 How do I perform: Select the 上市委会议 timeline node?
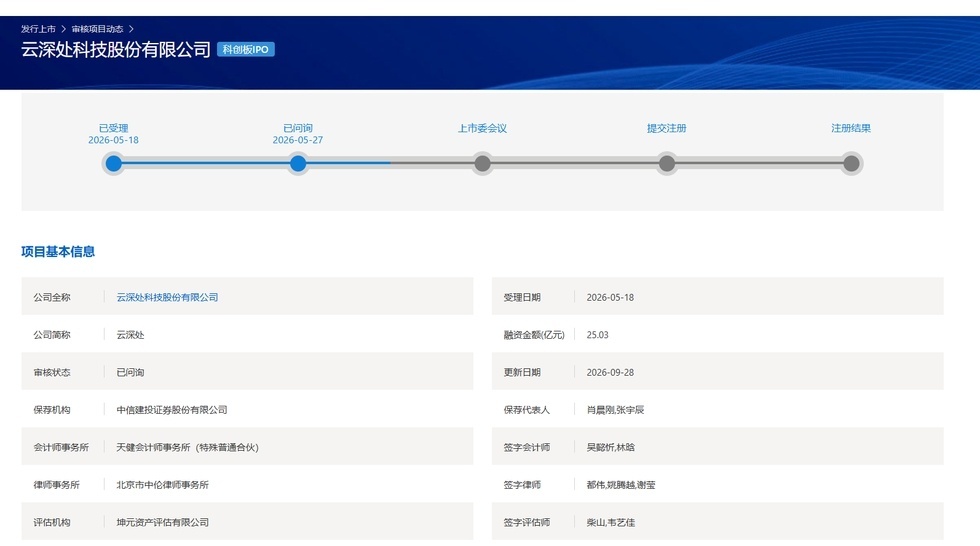(482, 164)
